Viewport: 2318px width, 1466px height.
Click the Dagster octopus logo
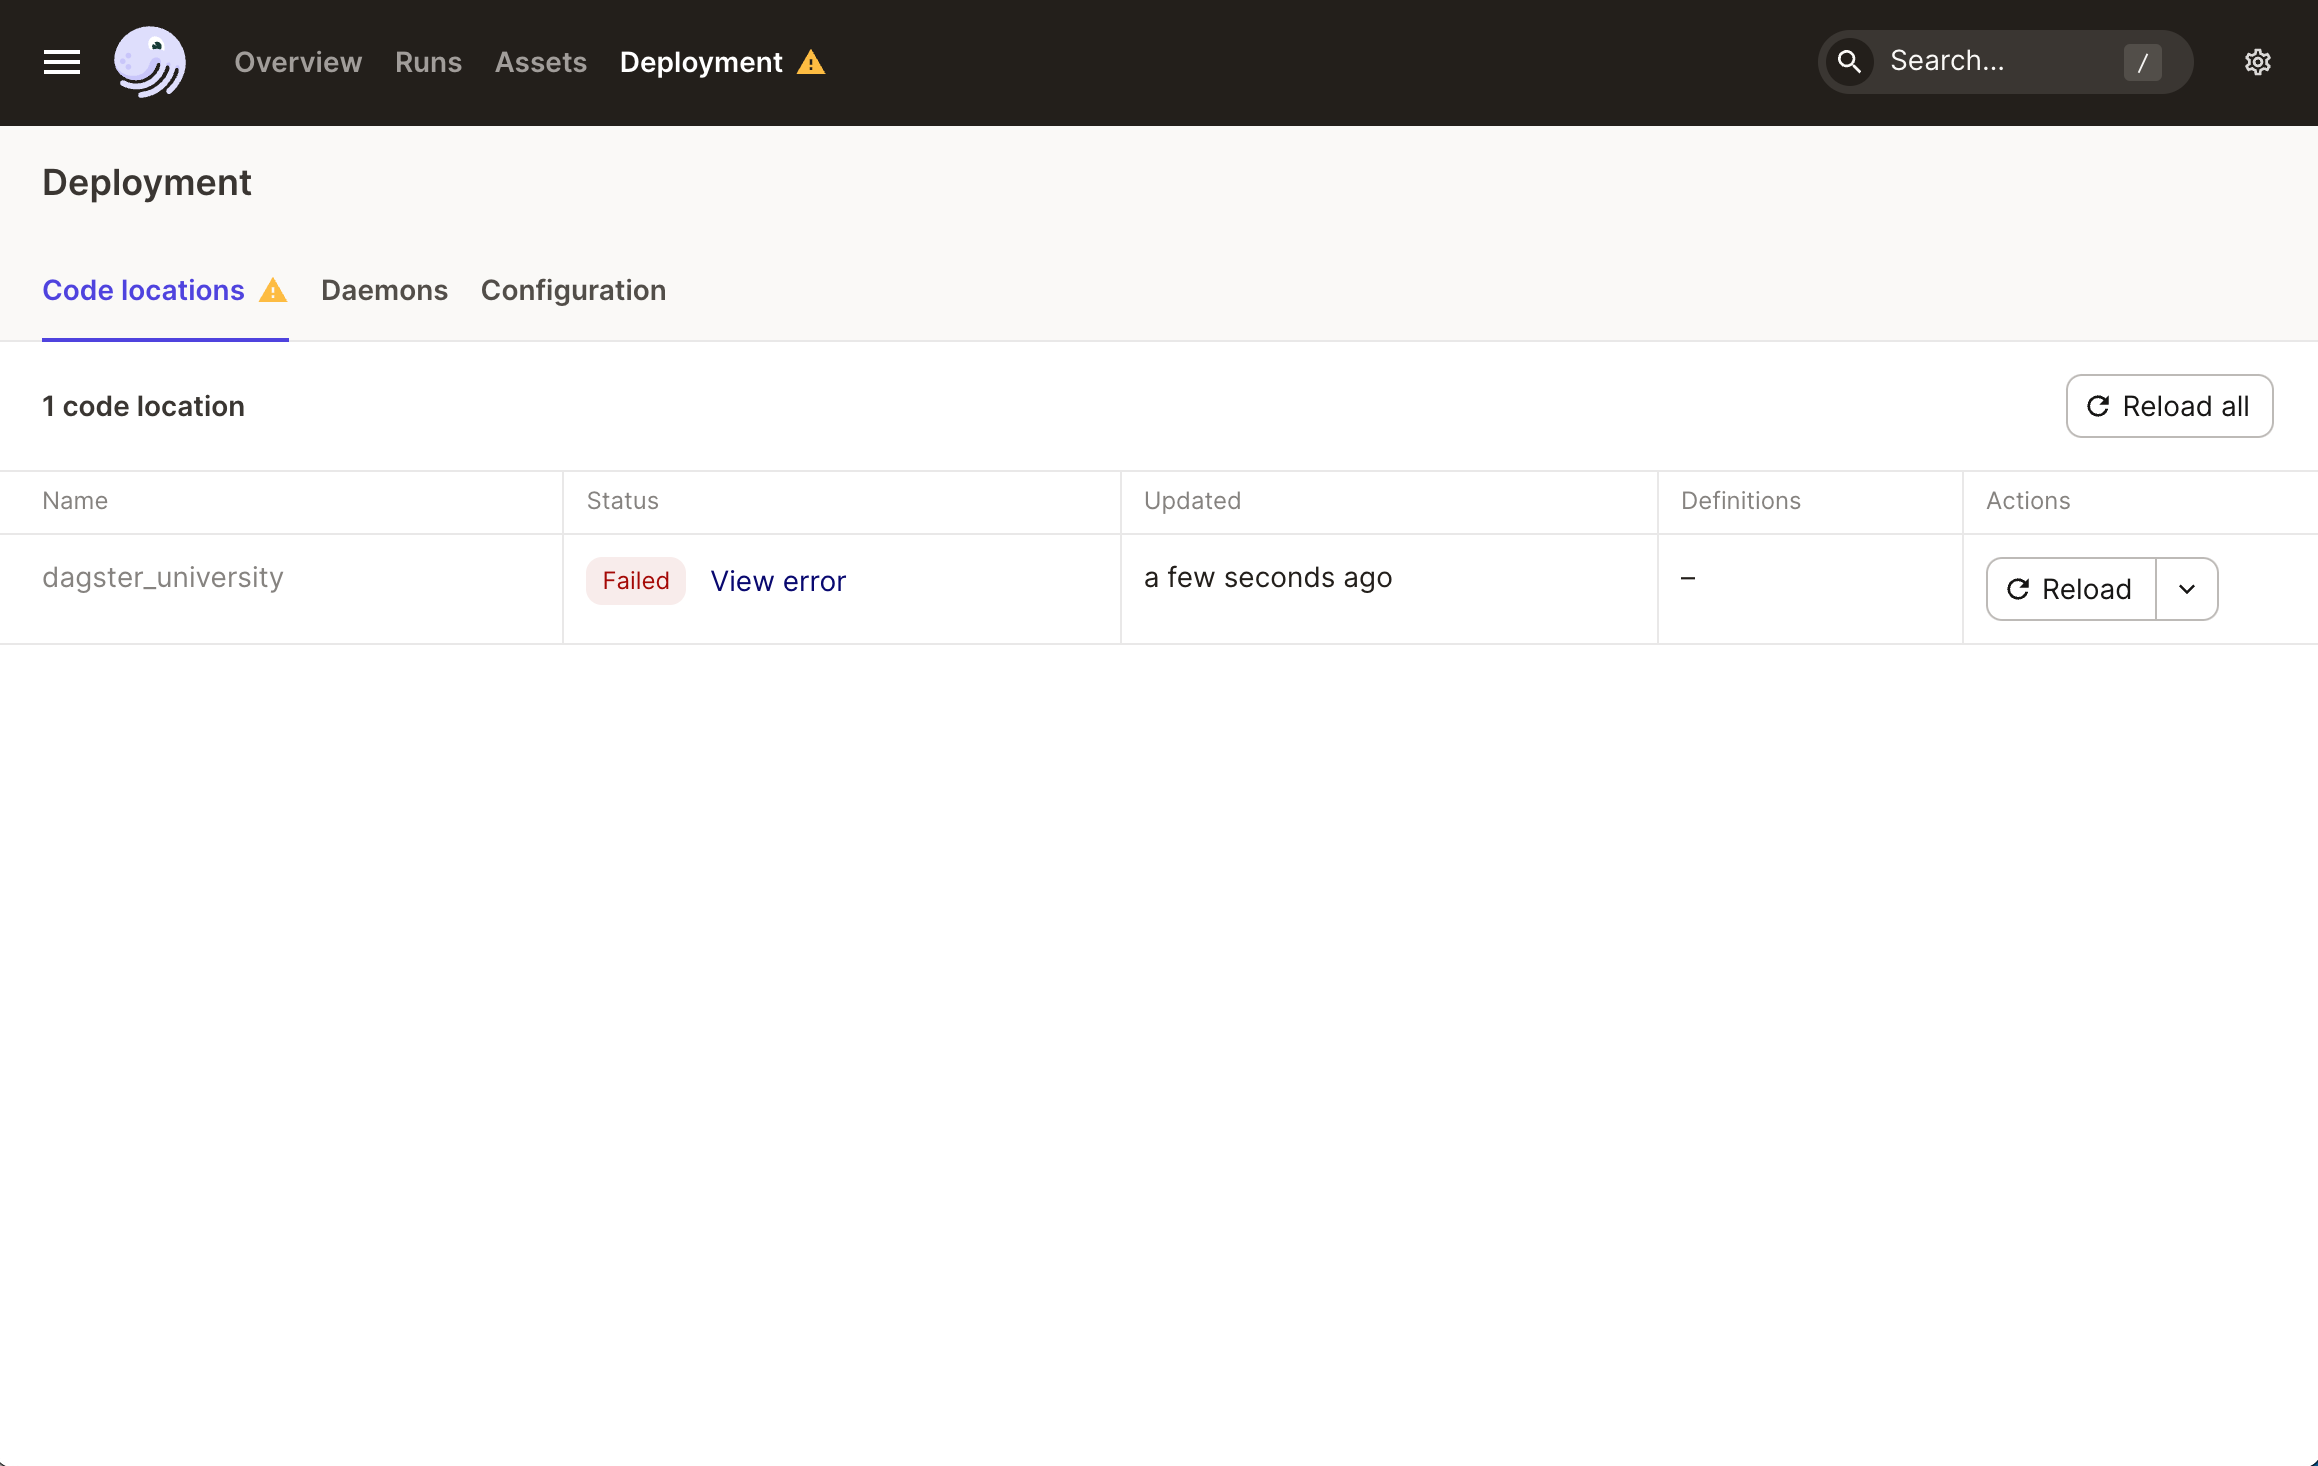[x=150, y=62]
